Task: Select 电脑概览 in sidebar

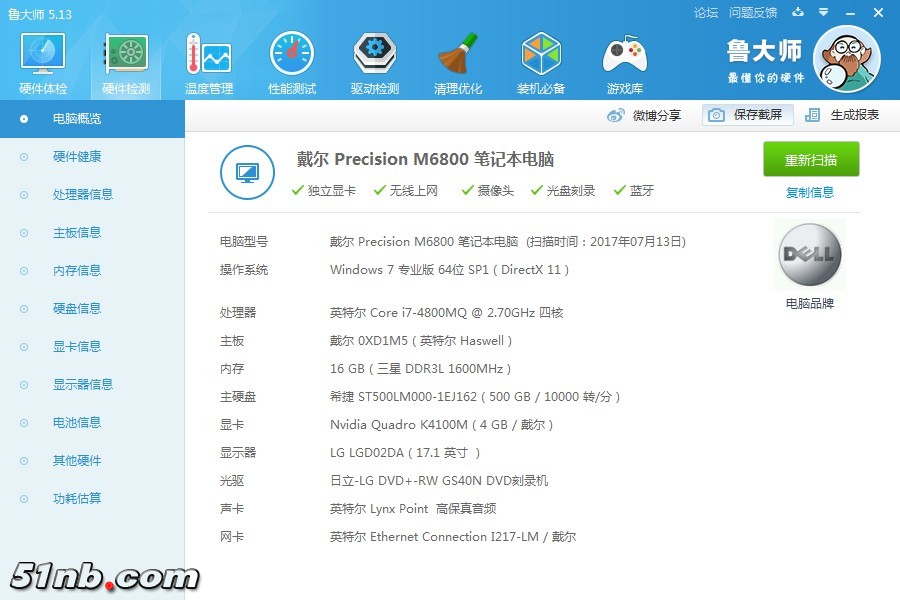Action: [x=92, y=119]
